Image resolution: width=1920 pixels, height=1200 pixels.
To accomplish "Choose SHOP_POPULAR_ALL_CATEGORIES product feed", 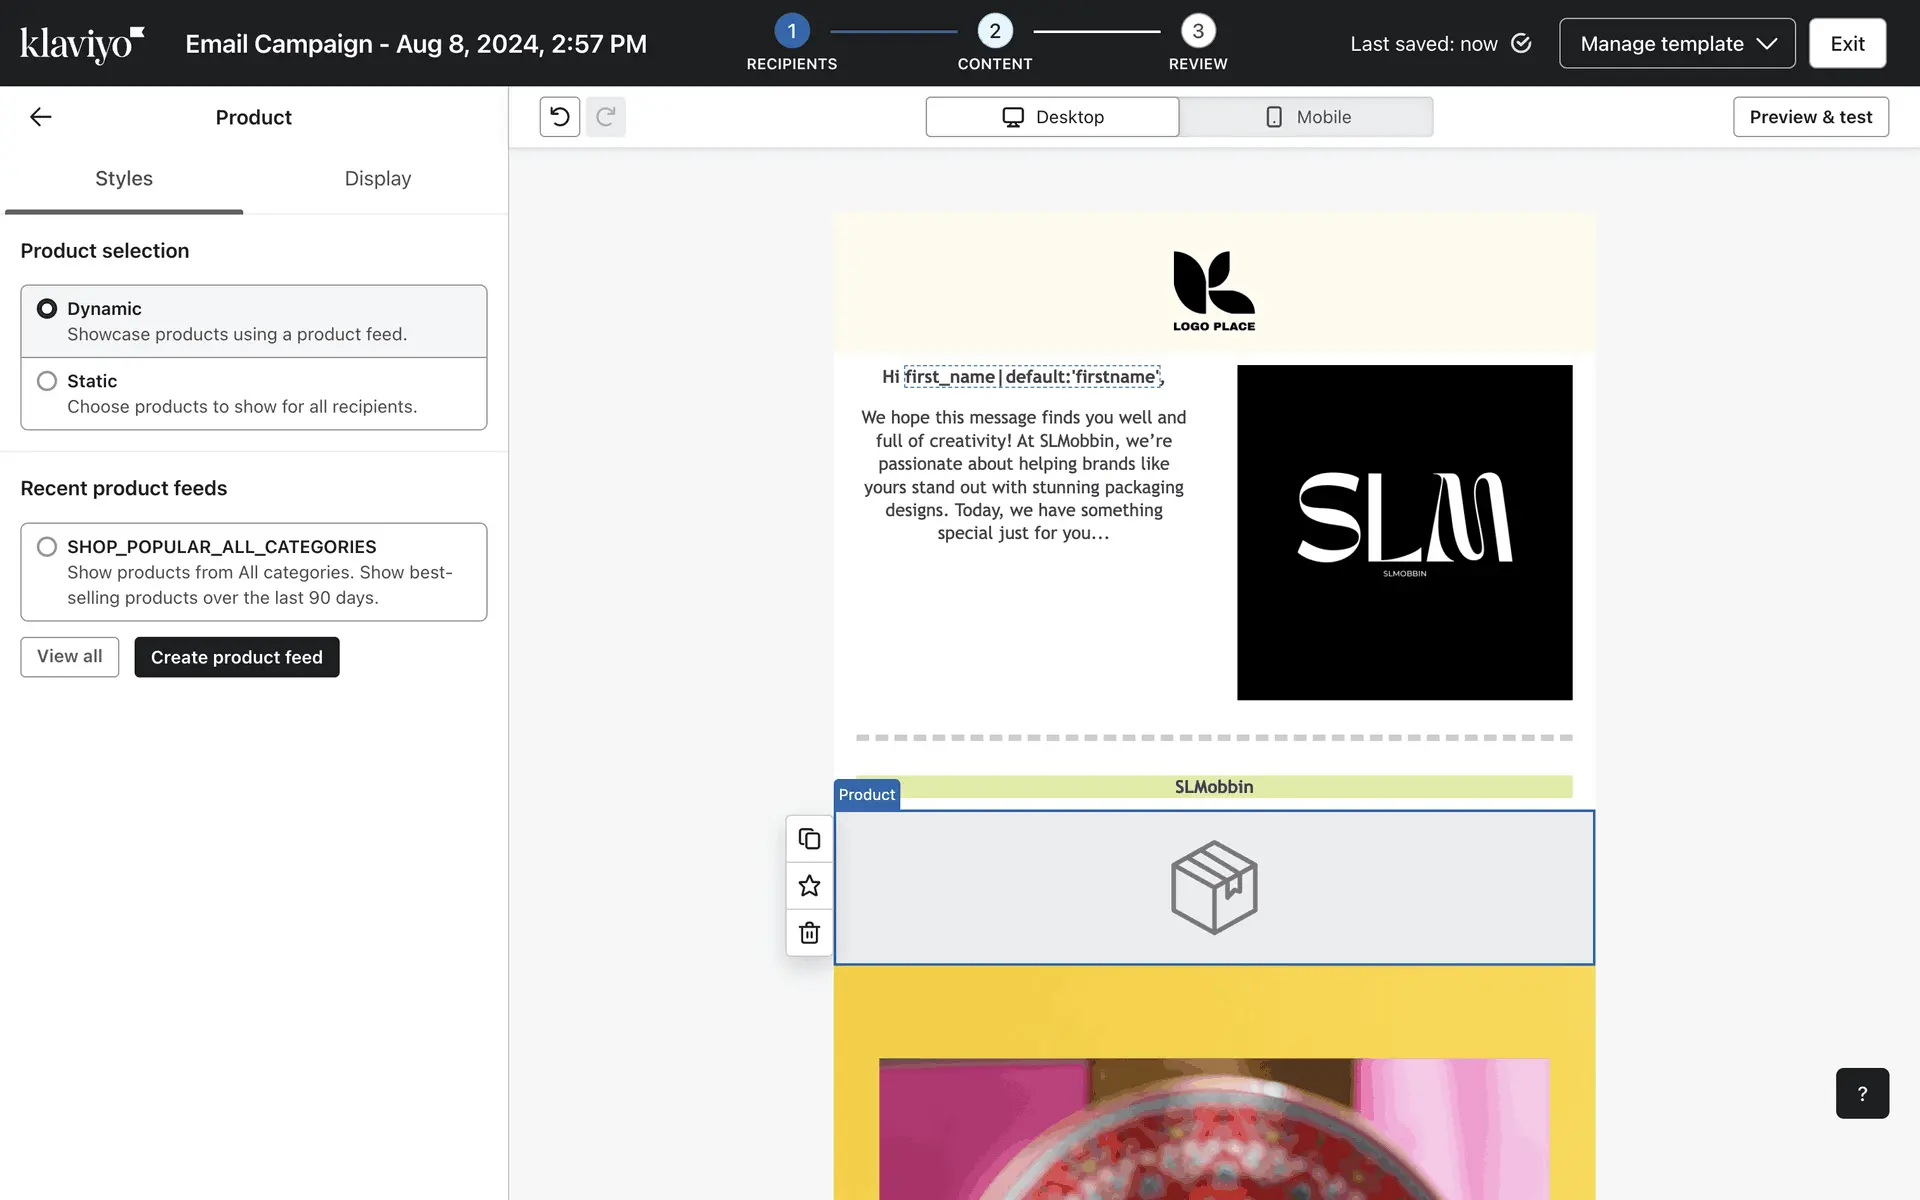I will click(47, 547).
